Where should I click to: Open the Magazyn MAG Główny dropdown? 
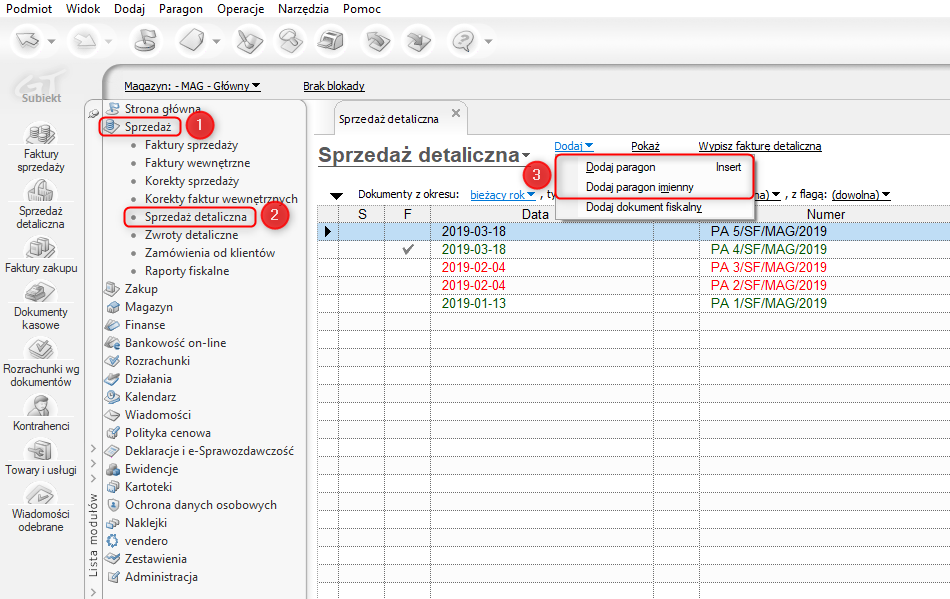pyautogui.click(x=192, y=86)
